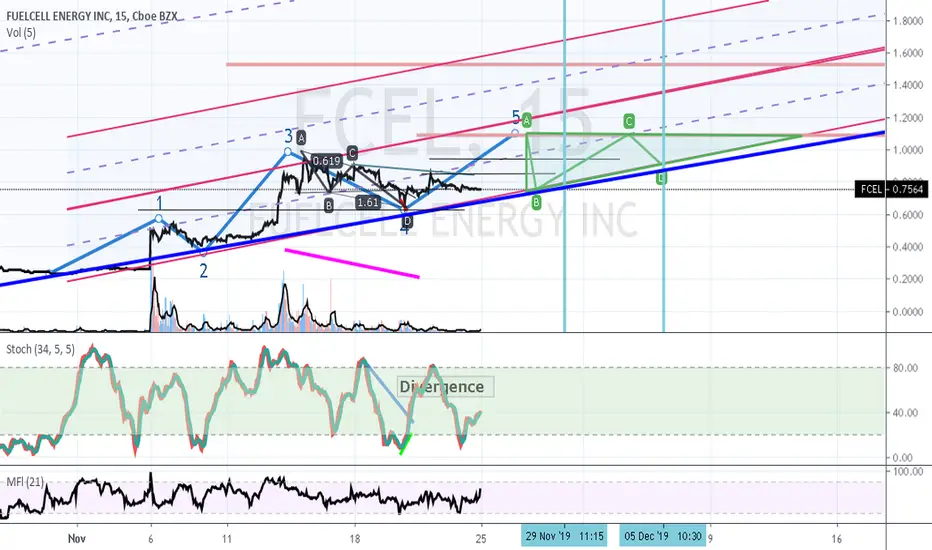The image size is (932, 550).
Task: Click the 18 date on time axis
Action: (355, 539)
